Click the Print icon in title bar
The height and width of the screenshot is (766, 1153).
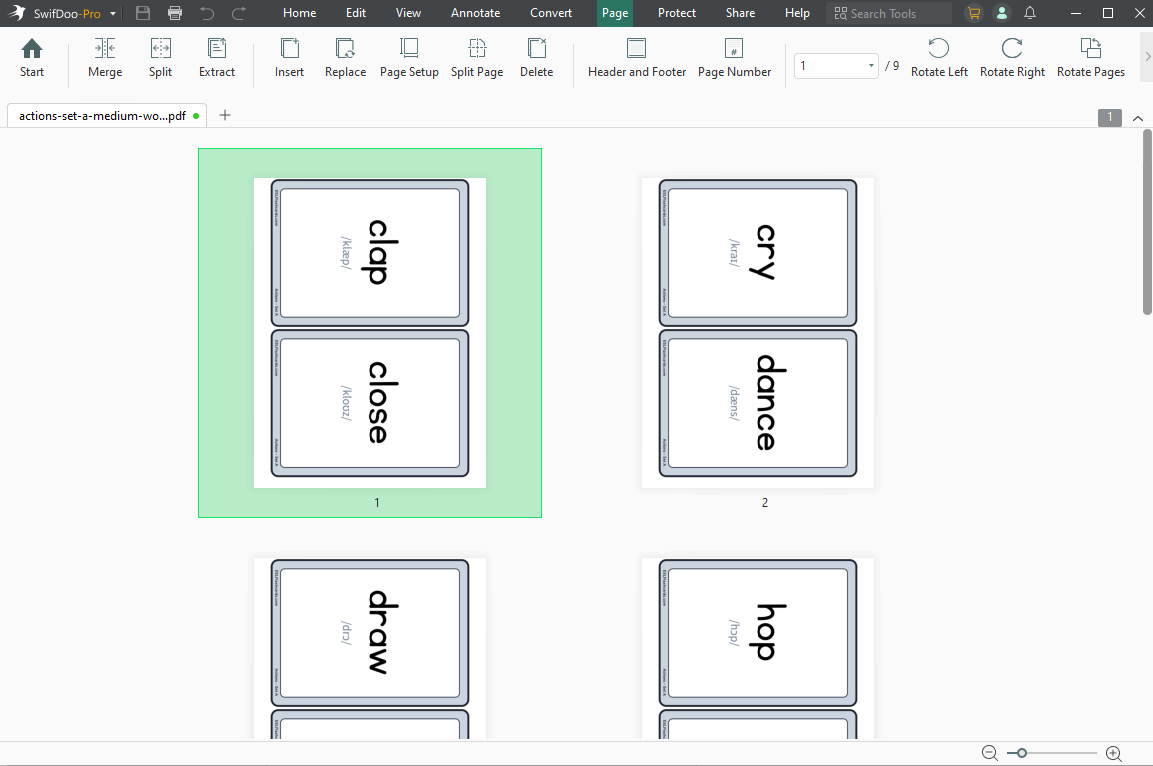point(175,13)
